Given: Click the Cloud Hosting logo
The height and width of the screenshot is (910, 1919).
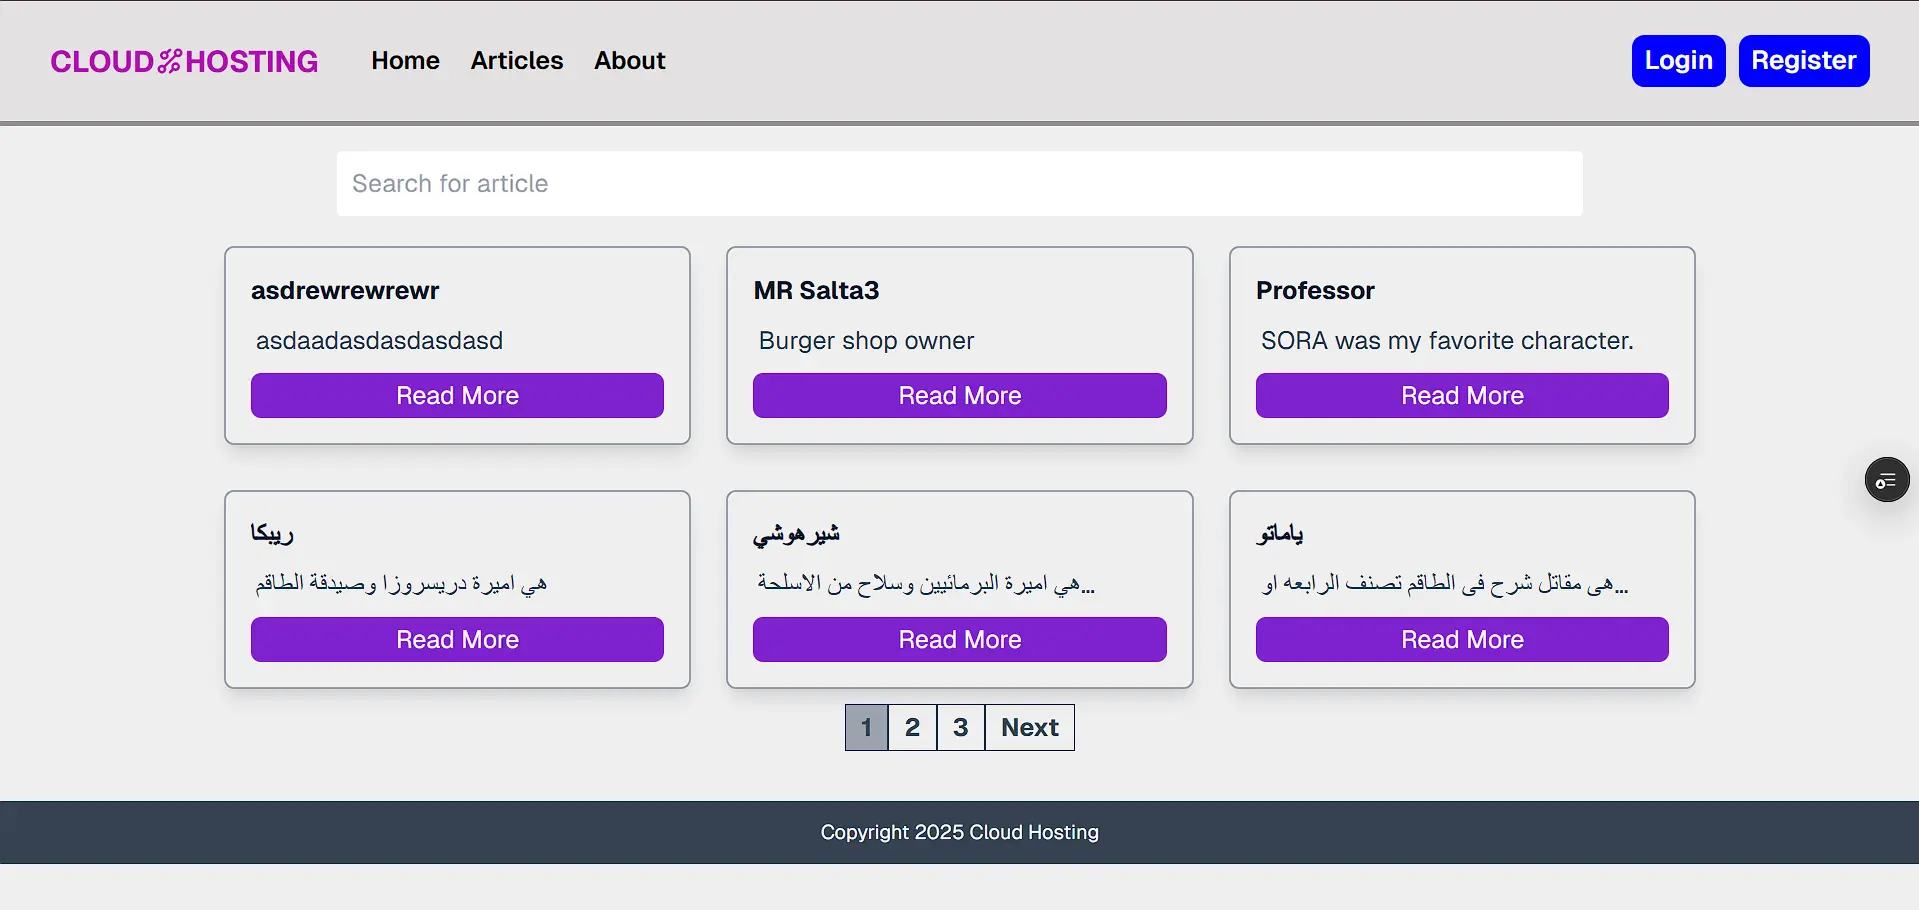Looking at the screenshot, I should pyautogui.click(x=184, y=61).
